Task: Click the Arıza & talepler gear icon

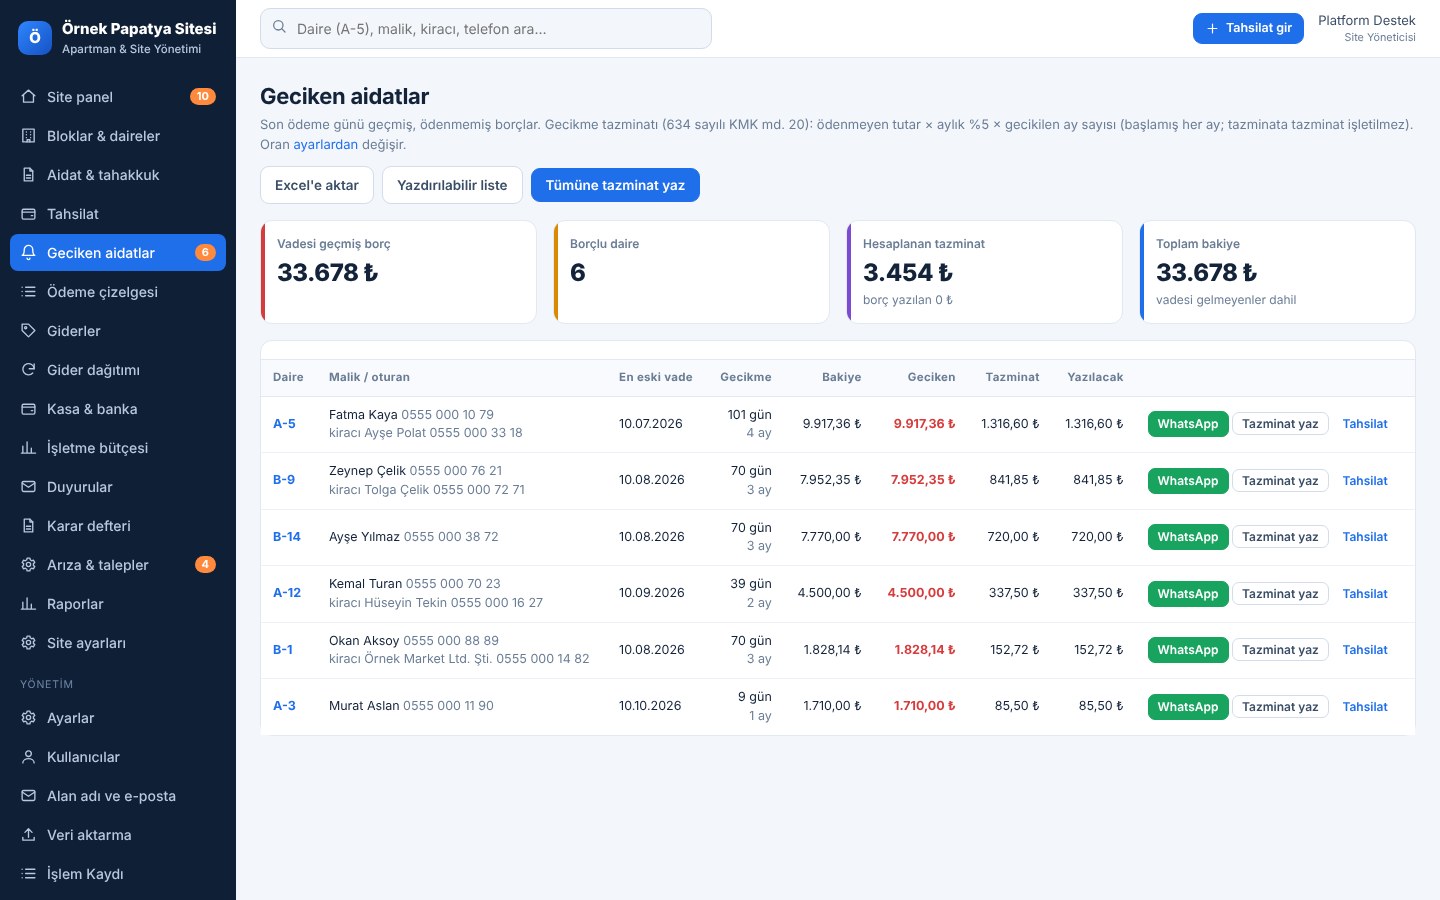Action: (28, 565)
